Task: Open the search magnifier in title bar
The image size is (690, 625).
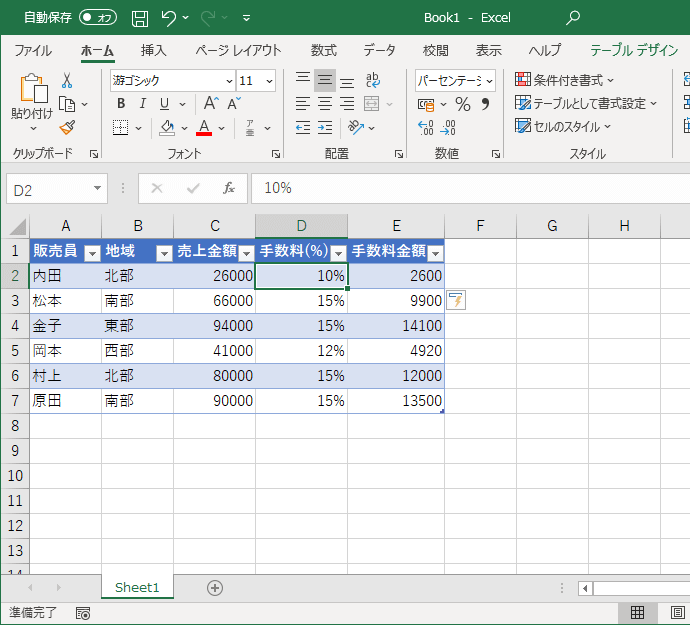Action: click(x=573, y=18)
